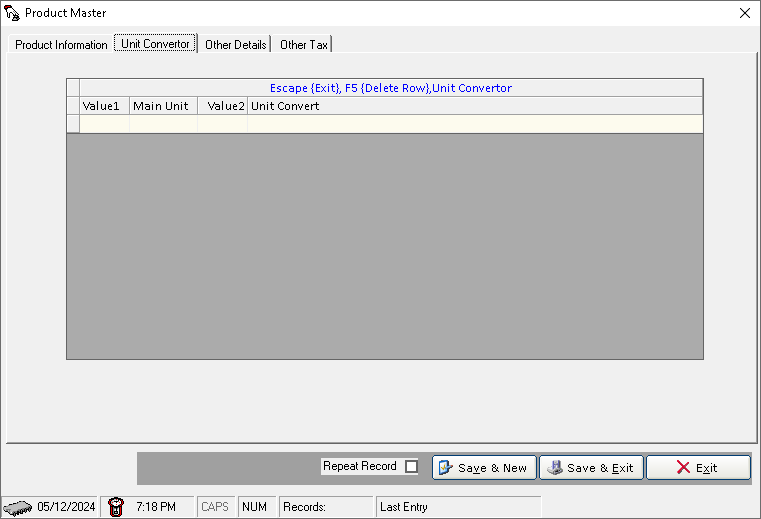This screenshot has height=519, width=761.
Task: Click the 7:18 PM time display
Action: (156, 507)
